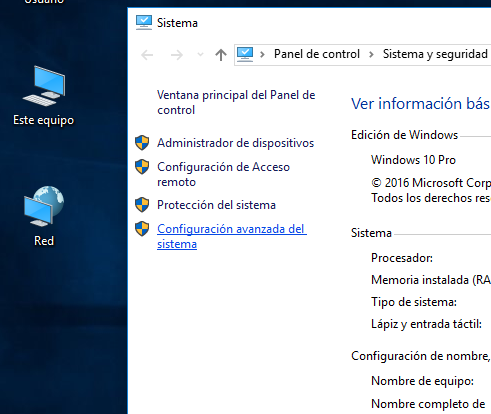Click the Edición de Windows heading
The image size is (491, 414).
[x=404, y=135]
